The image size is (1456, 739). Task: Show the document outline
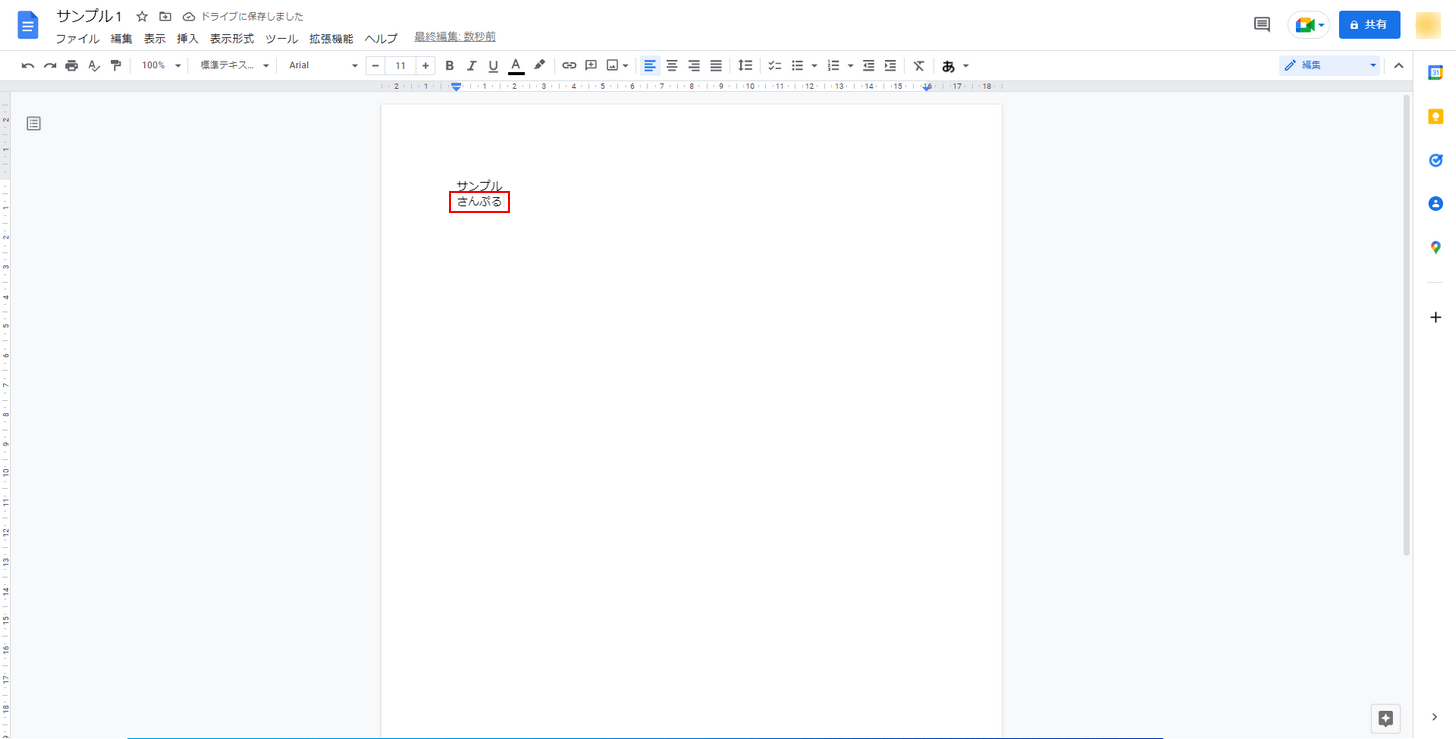(x=34, y=124)
